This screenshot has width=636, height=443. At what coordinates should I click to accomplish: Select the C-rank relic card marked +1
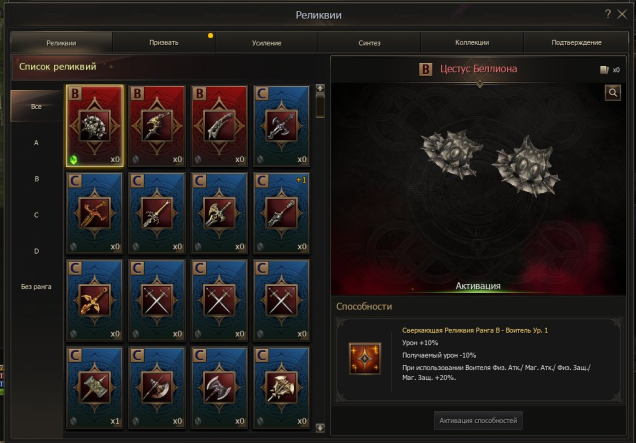281,213
